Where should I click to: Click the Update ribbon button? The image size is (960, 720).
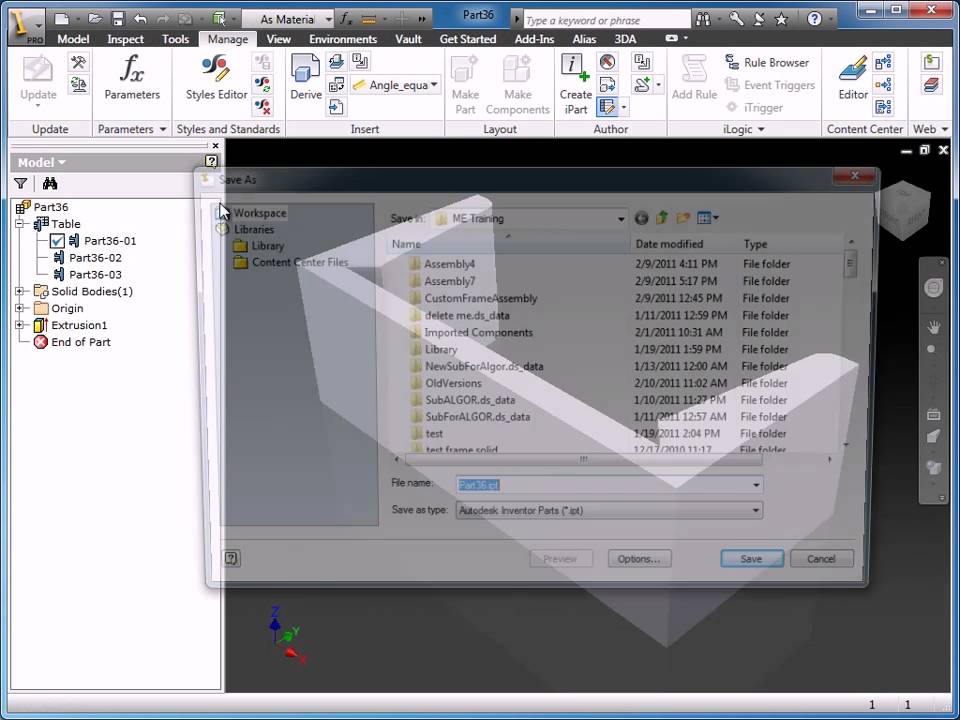(38, 80)
